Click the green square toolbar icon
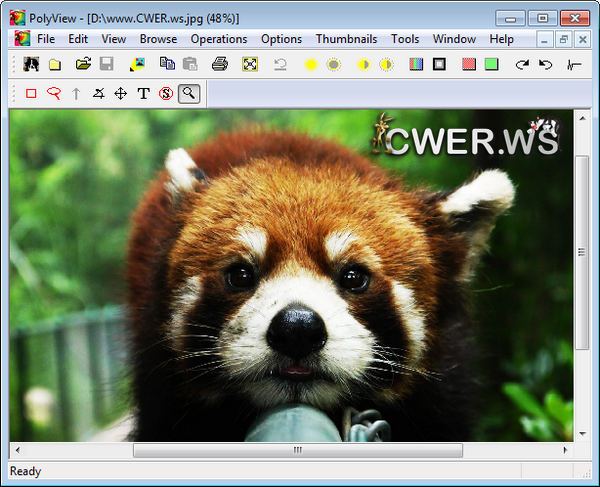Image resolution: width=600 pixels, height=487 pixels. (x=491, y=64)
